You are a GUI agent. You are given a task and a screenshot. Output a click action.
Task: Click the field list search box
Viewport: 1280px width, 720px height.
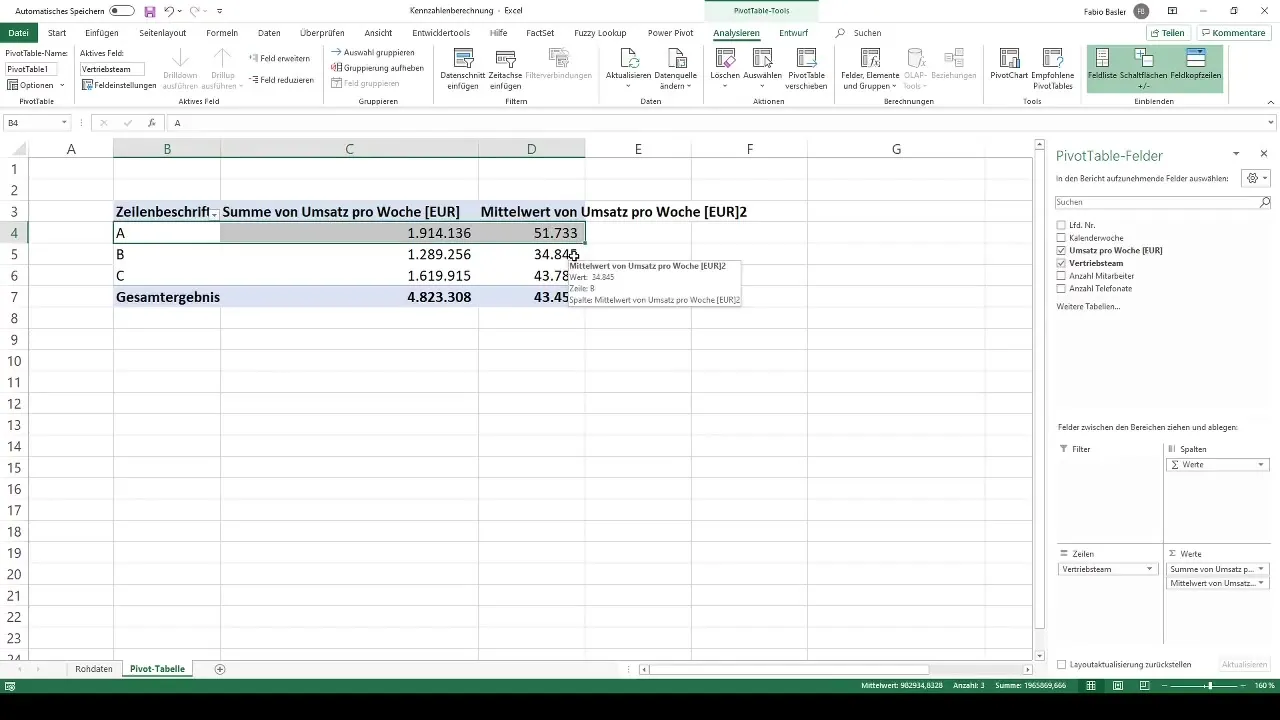[1163, 202]
